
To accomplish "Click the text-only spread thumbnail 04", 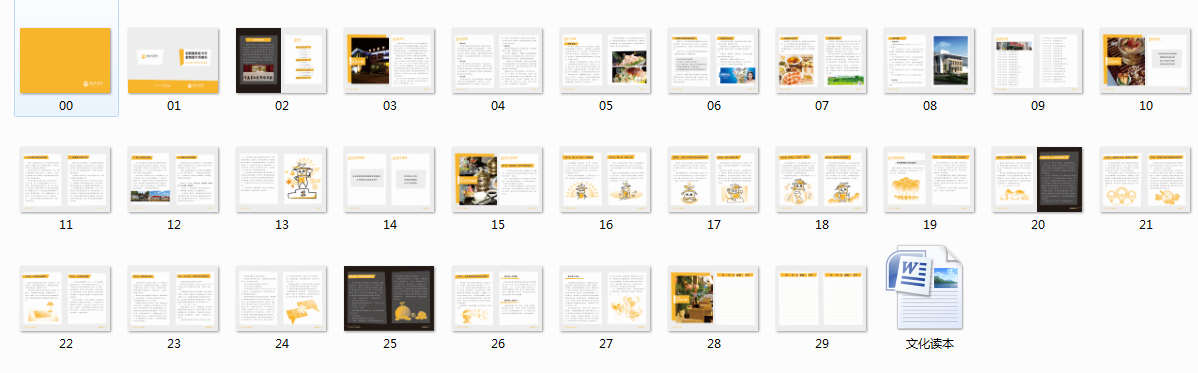I will coord(497,60).
